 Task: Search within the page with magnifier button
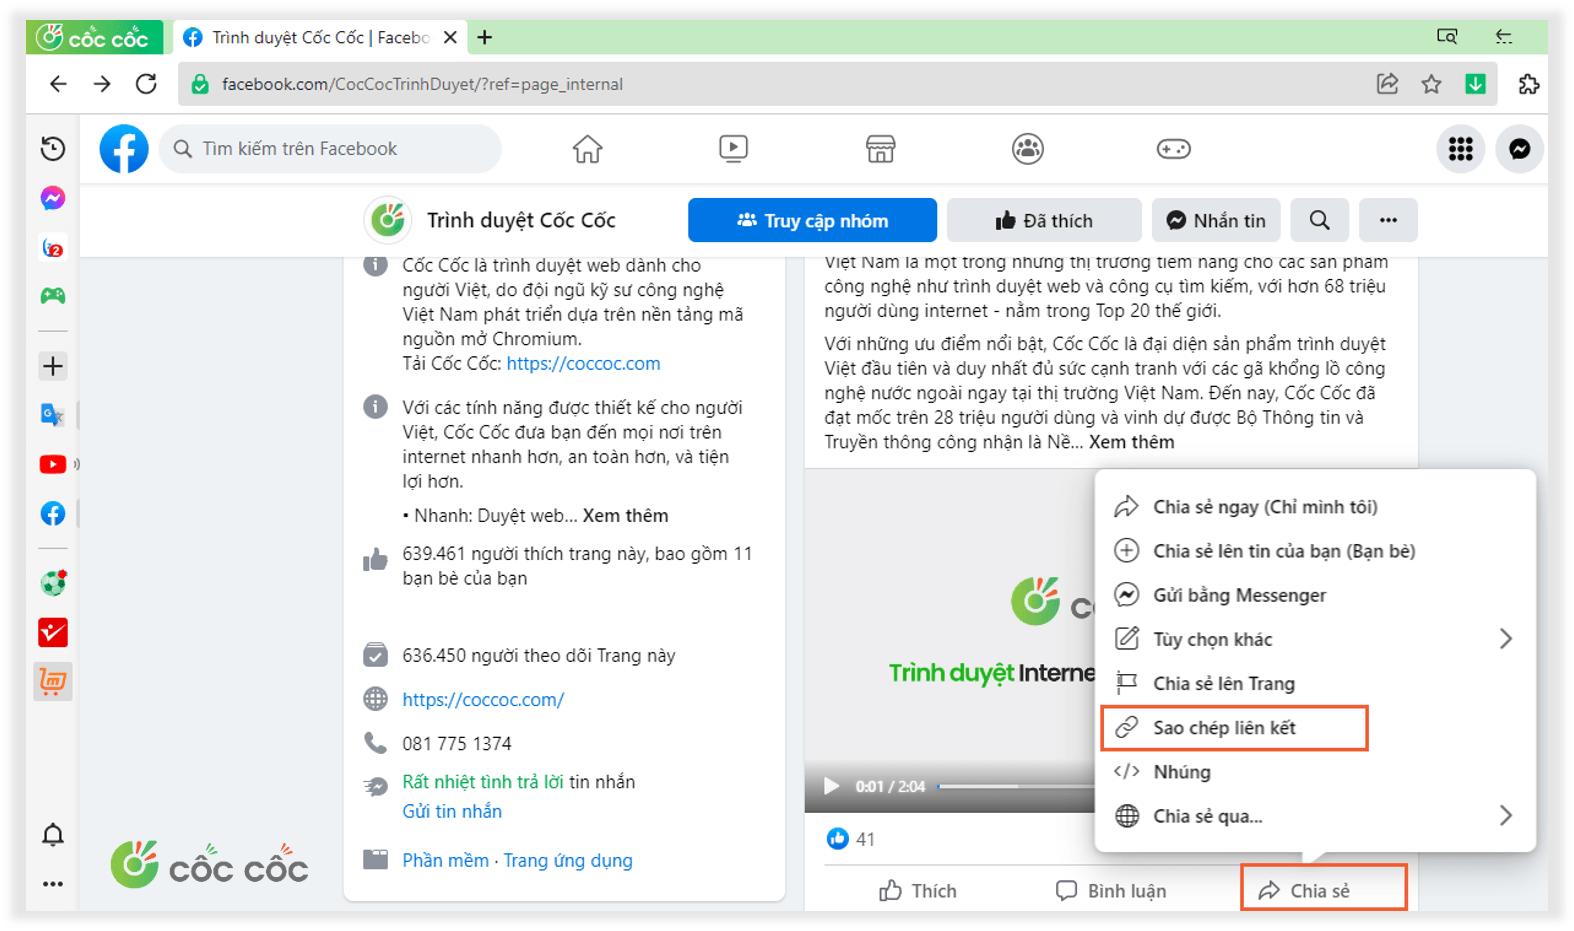pos(1319,220)
